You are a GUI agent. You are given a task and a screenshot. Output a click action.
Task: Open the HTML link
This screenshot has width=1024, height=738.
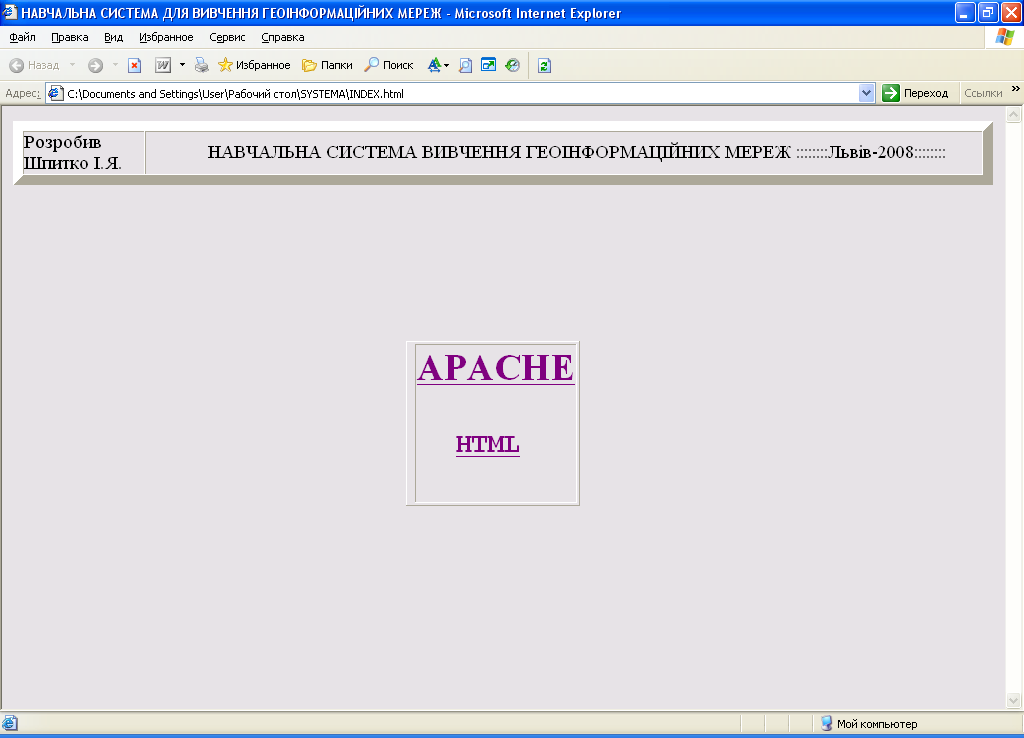point(488,444)
